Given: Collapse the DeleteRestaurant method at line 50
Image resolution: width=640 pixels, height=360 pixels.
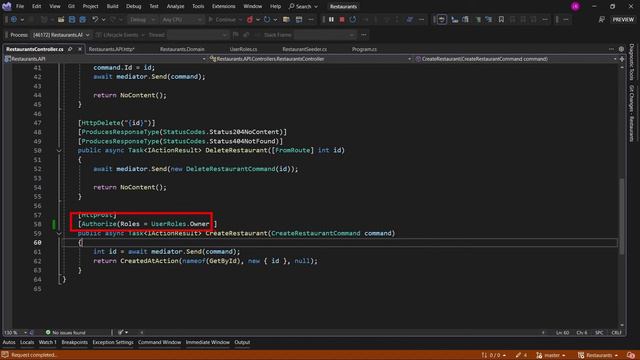Looking at the screenshot, I should coord(59,151).
